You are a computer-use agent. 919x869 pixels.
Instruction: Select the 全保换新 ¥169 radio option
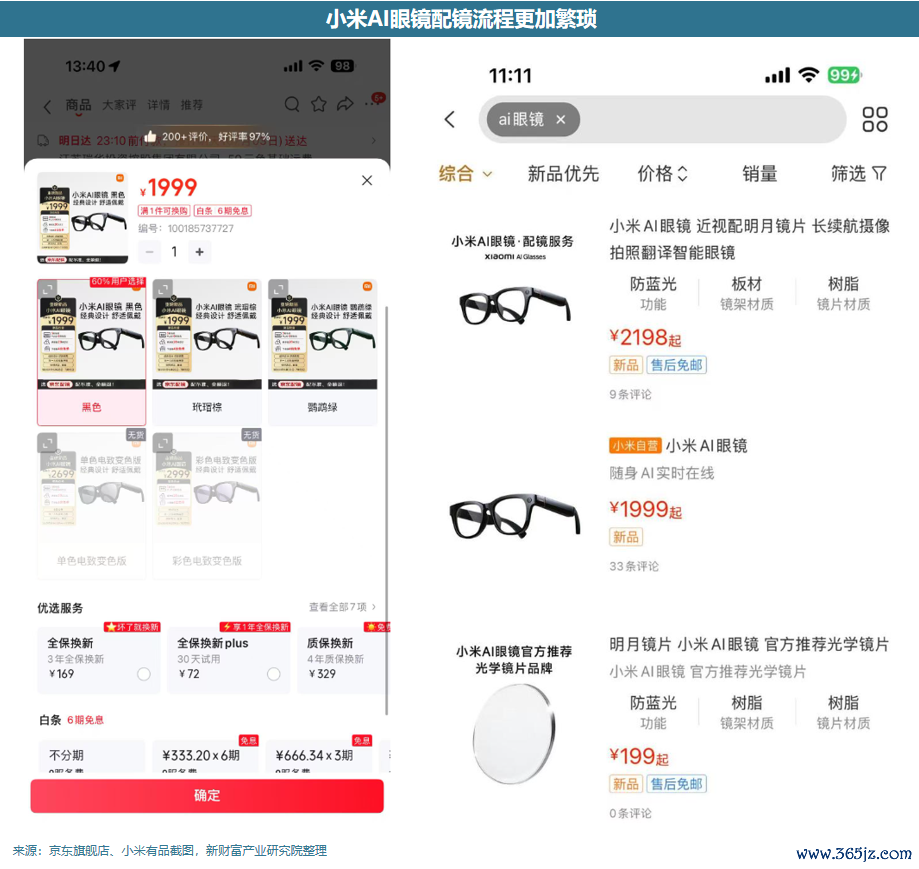point(144,674)
